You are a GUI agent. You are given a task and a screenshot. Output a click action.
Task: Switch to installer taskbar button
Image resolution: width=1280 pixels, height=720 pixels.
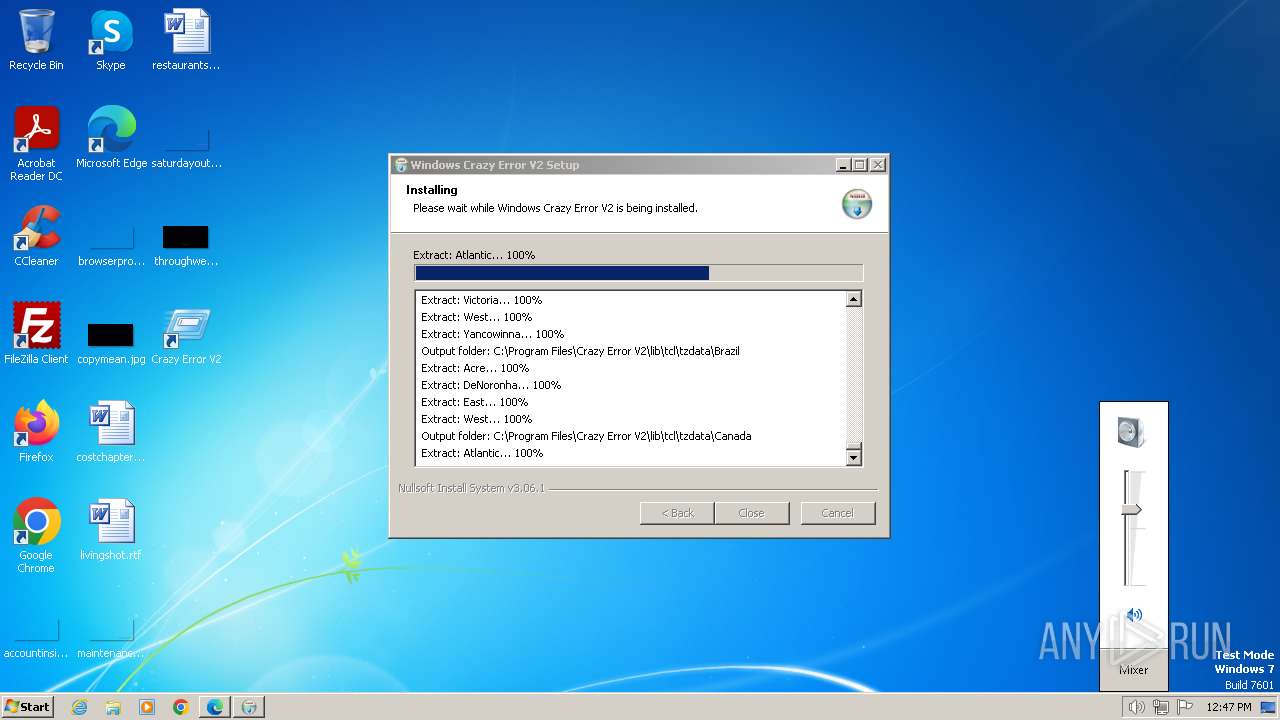249,707
